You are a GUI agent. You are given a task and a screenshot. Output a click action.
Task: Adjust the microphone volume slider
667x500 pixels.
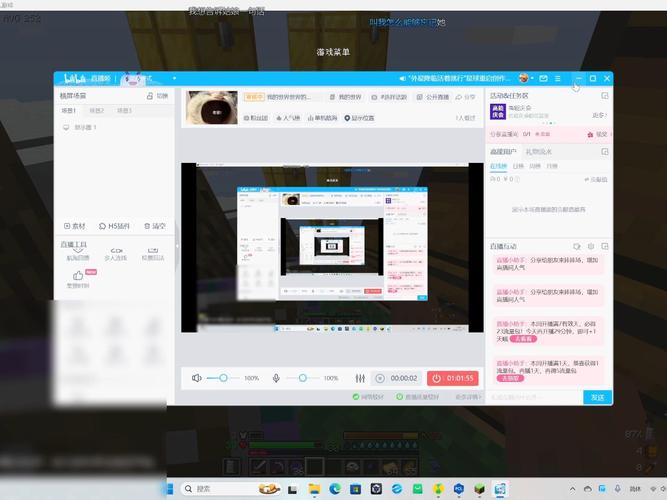point(302,378)
